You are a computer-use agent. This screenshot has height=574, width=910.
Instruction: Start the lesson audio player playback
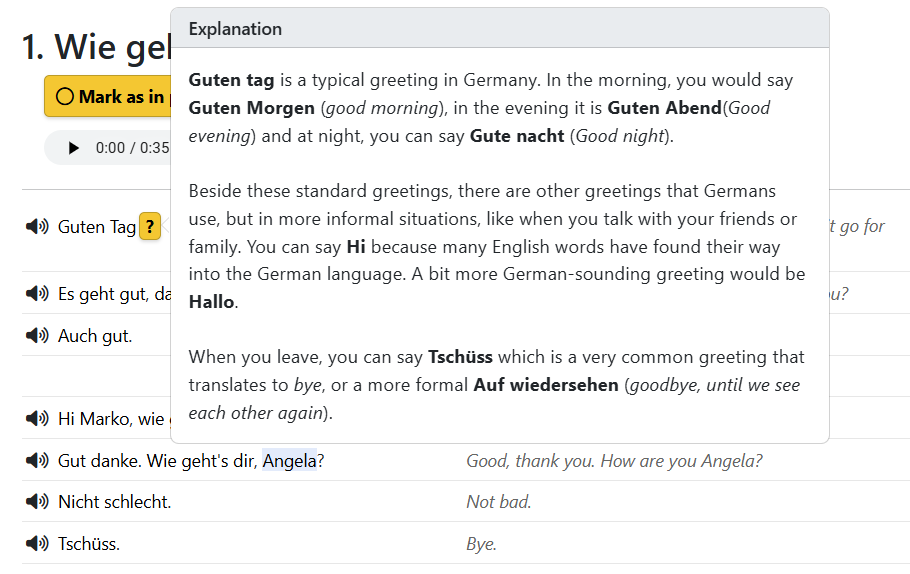coord(73,148)
